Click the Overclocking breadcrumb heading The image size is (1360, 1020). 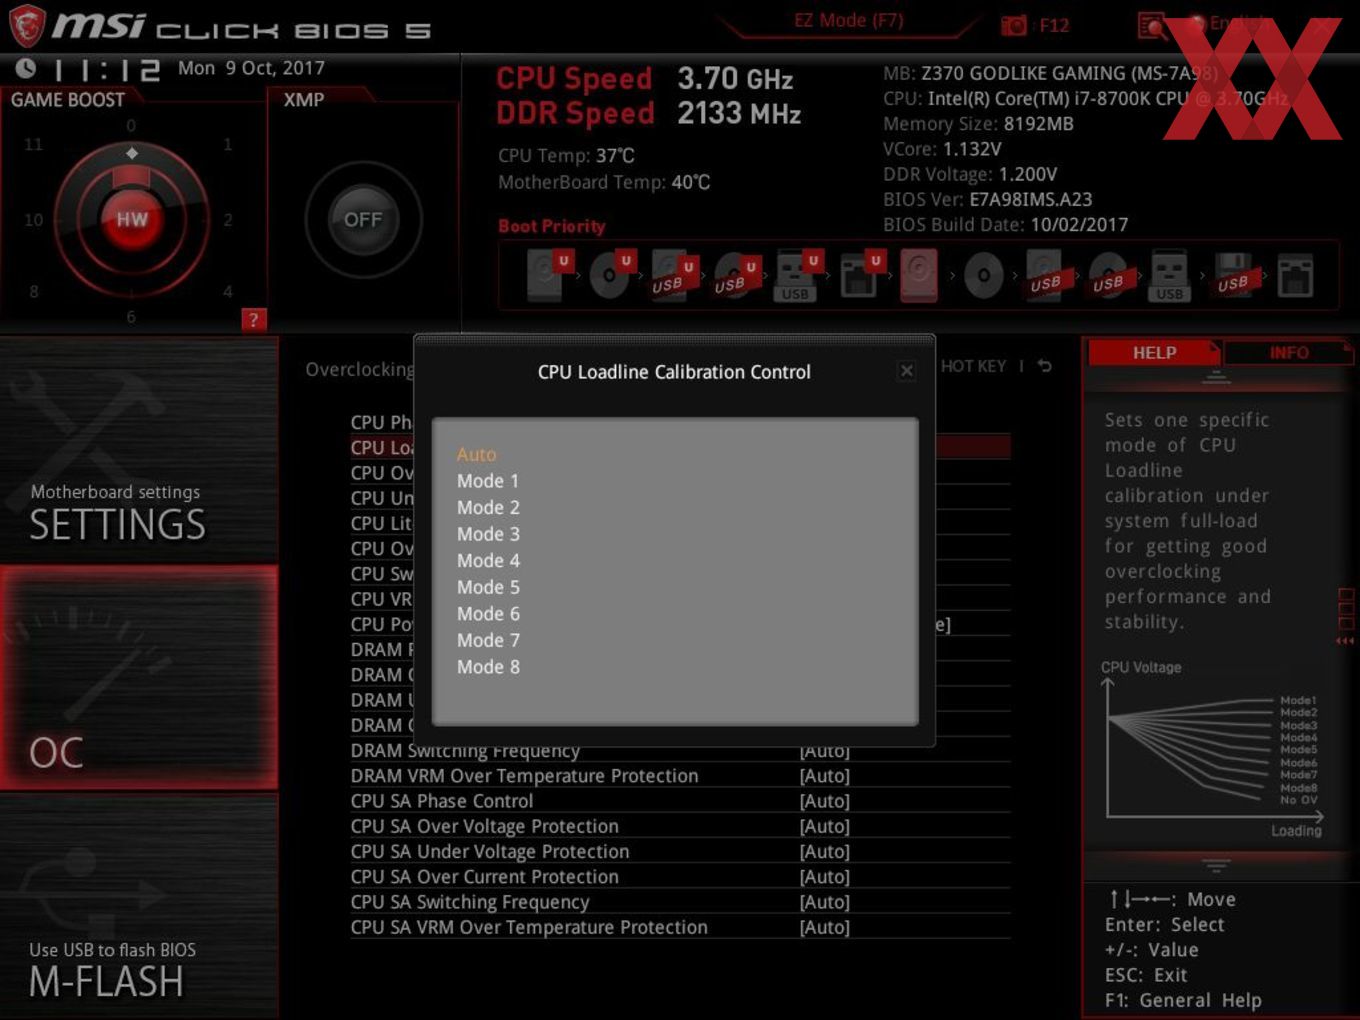coord(359,370)
